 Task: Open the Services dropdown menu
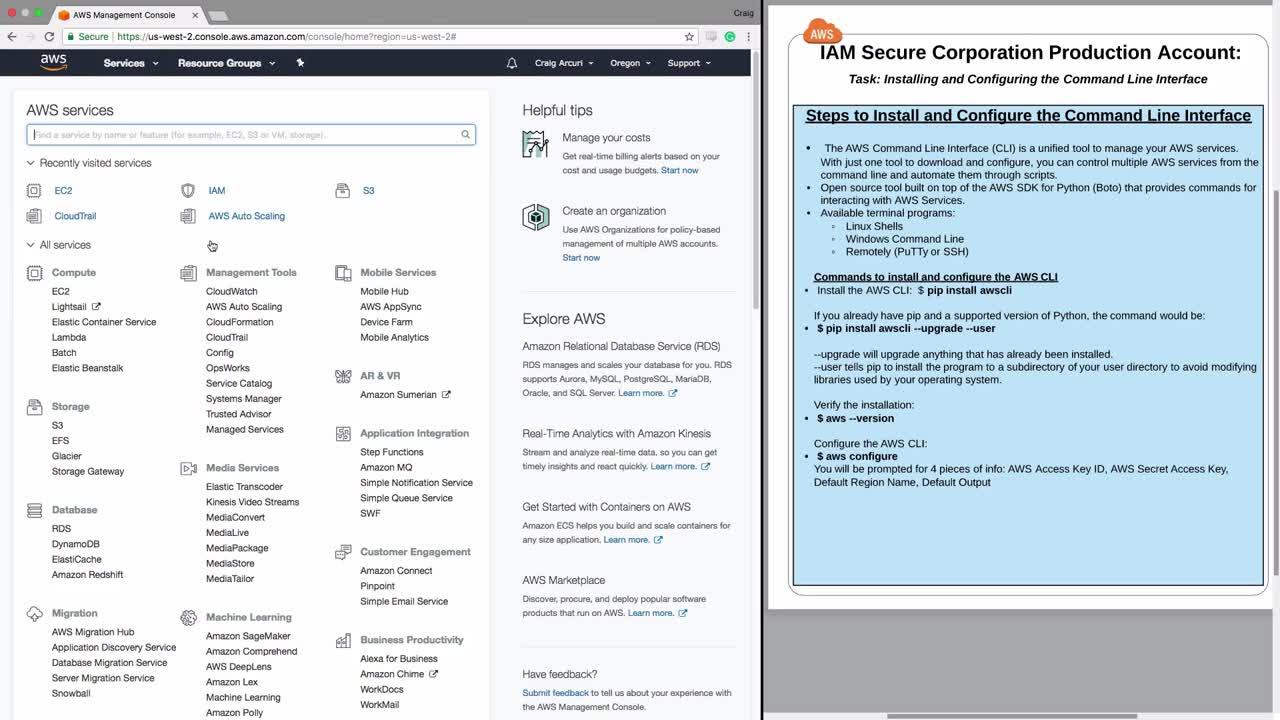click(x=131, y=63)
